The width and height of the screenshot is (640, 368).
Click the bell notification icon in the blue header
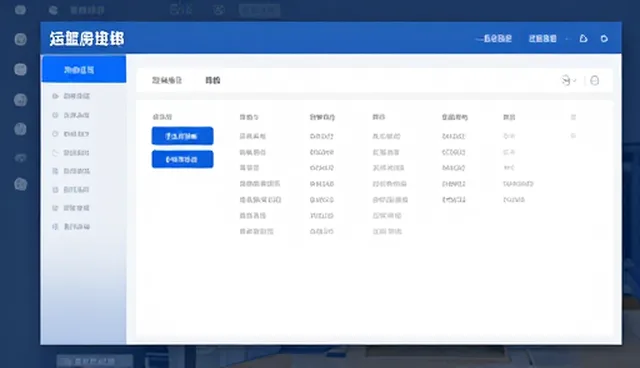[x=583, y=39]
